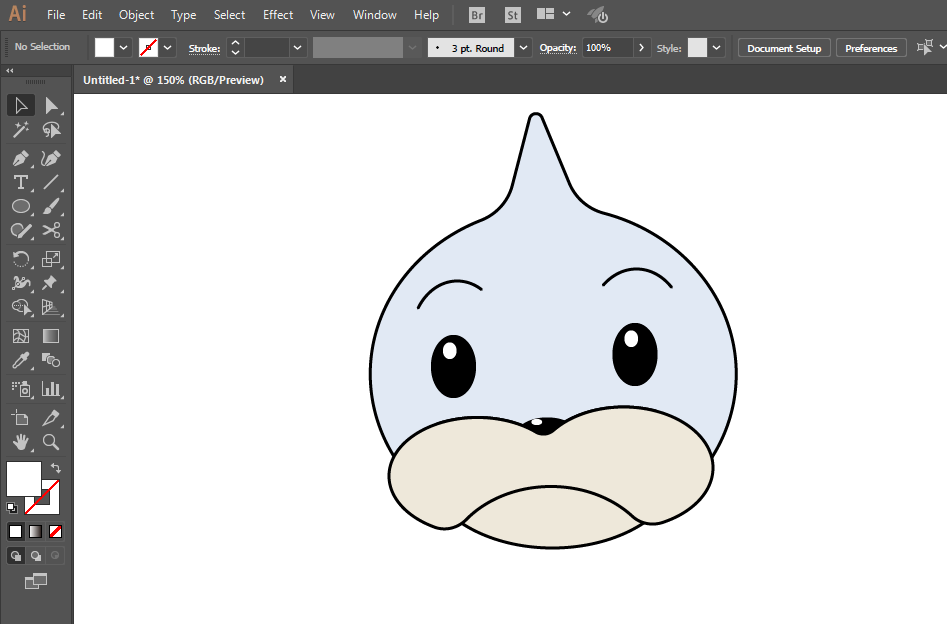Set paint mode to None
Screen dimensions: 947x624
tap(56, 531)
